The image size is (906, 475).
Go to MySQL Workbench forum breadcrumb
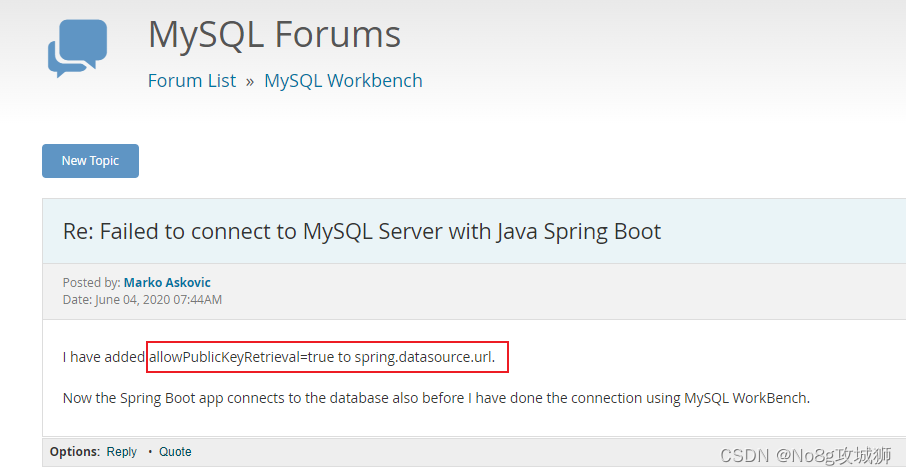click(343, 81)
